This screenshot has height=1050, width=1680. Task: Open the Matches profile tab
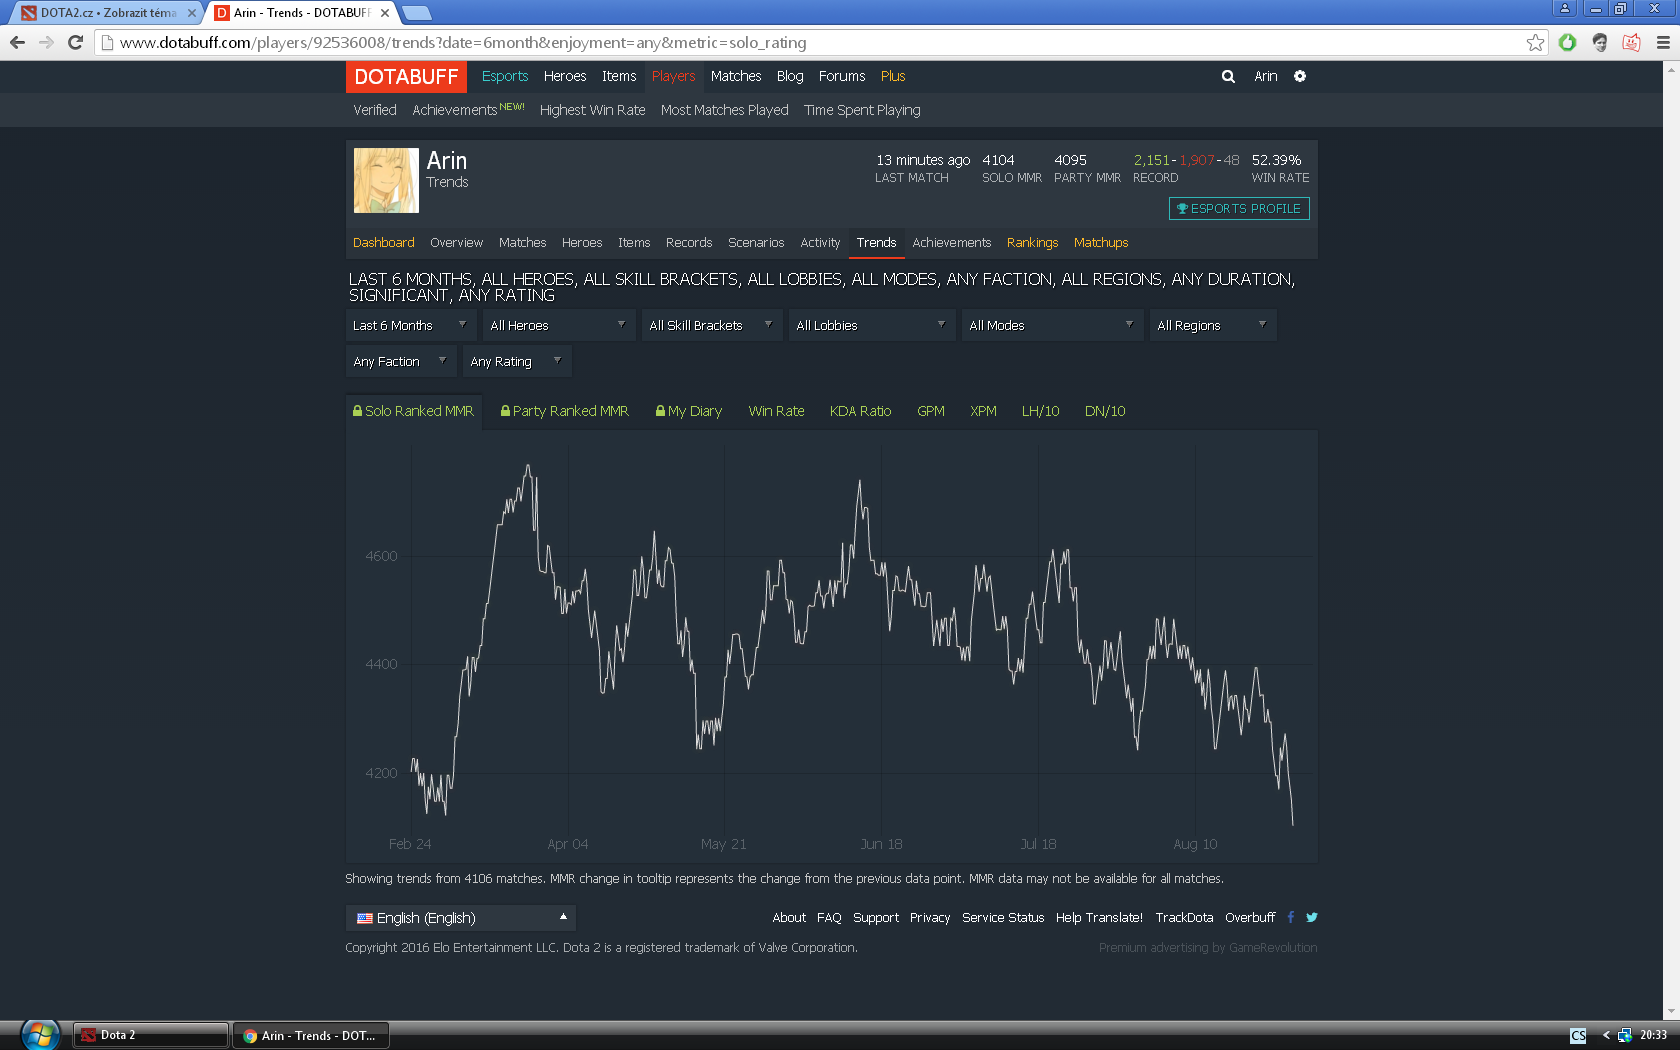[522, 243]
